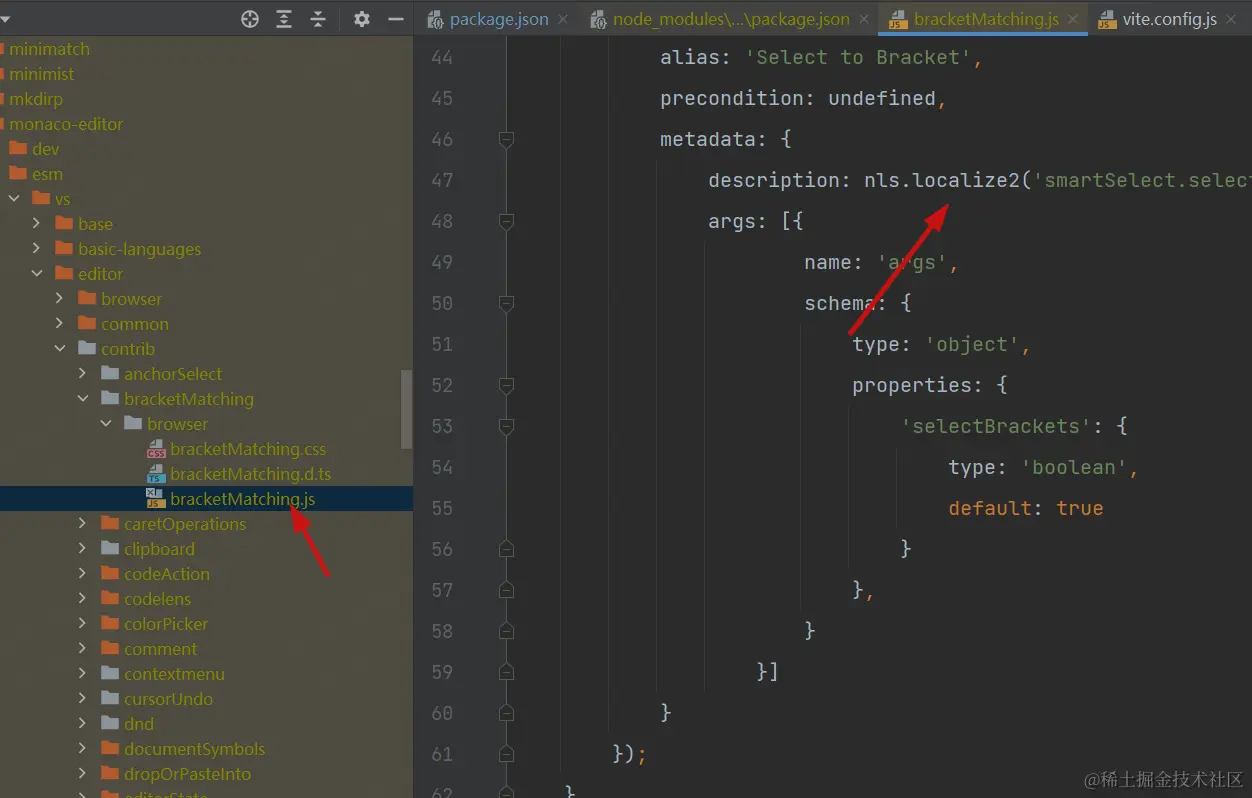The image size is (1252, 798).
Task: Fold the selectBrackets block at line 53
Action: [506, 426]
